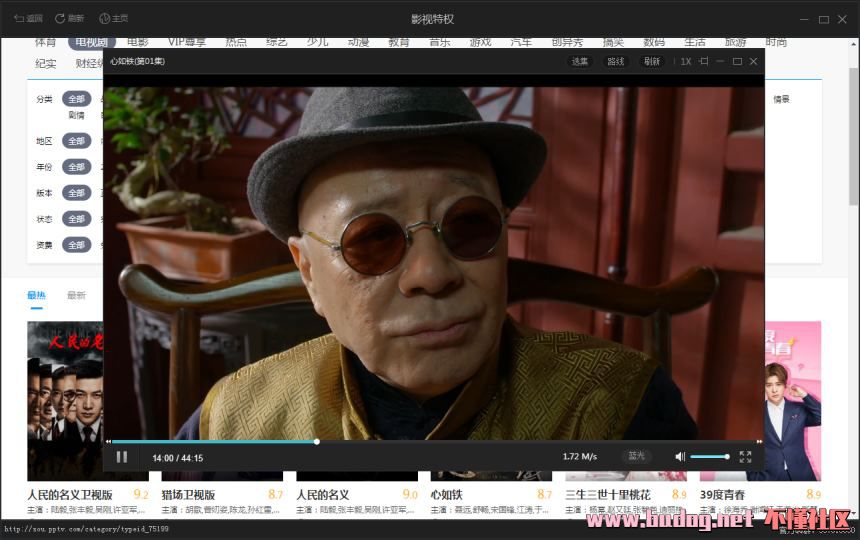This screenshot has height=540, width=860.
Task: Maximize the video player window
Action: [737, 61]
